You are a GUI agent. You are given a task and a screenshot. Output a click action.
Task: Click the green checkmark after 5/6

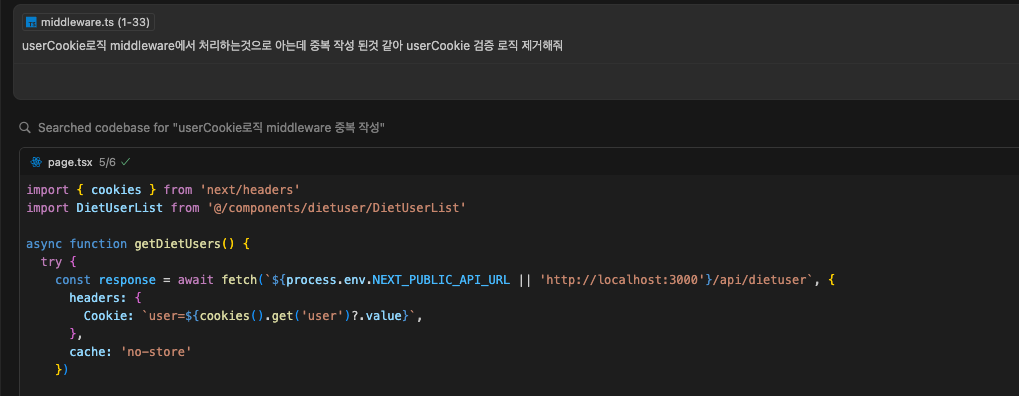pyautogui.click(x=125, y=161)
